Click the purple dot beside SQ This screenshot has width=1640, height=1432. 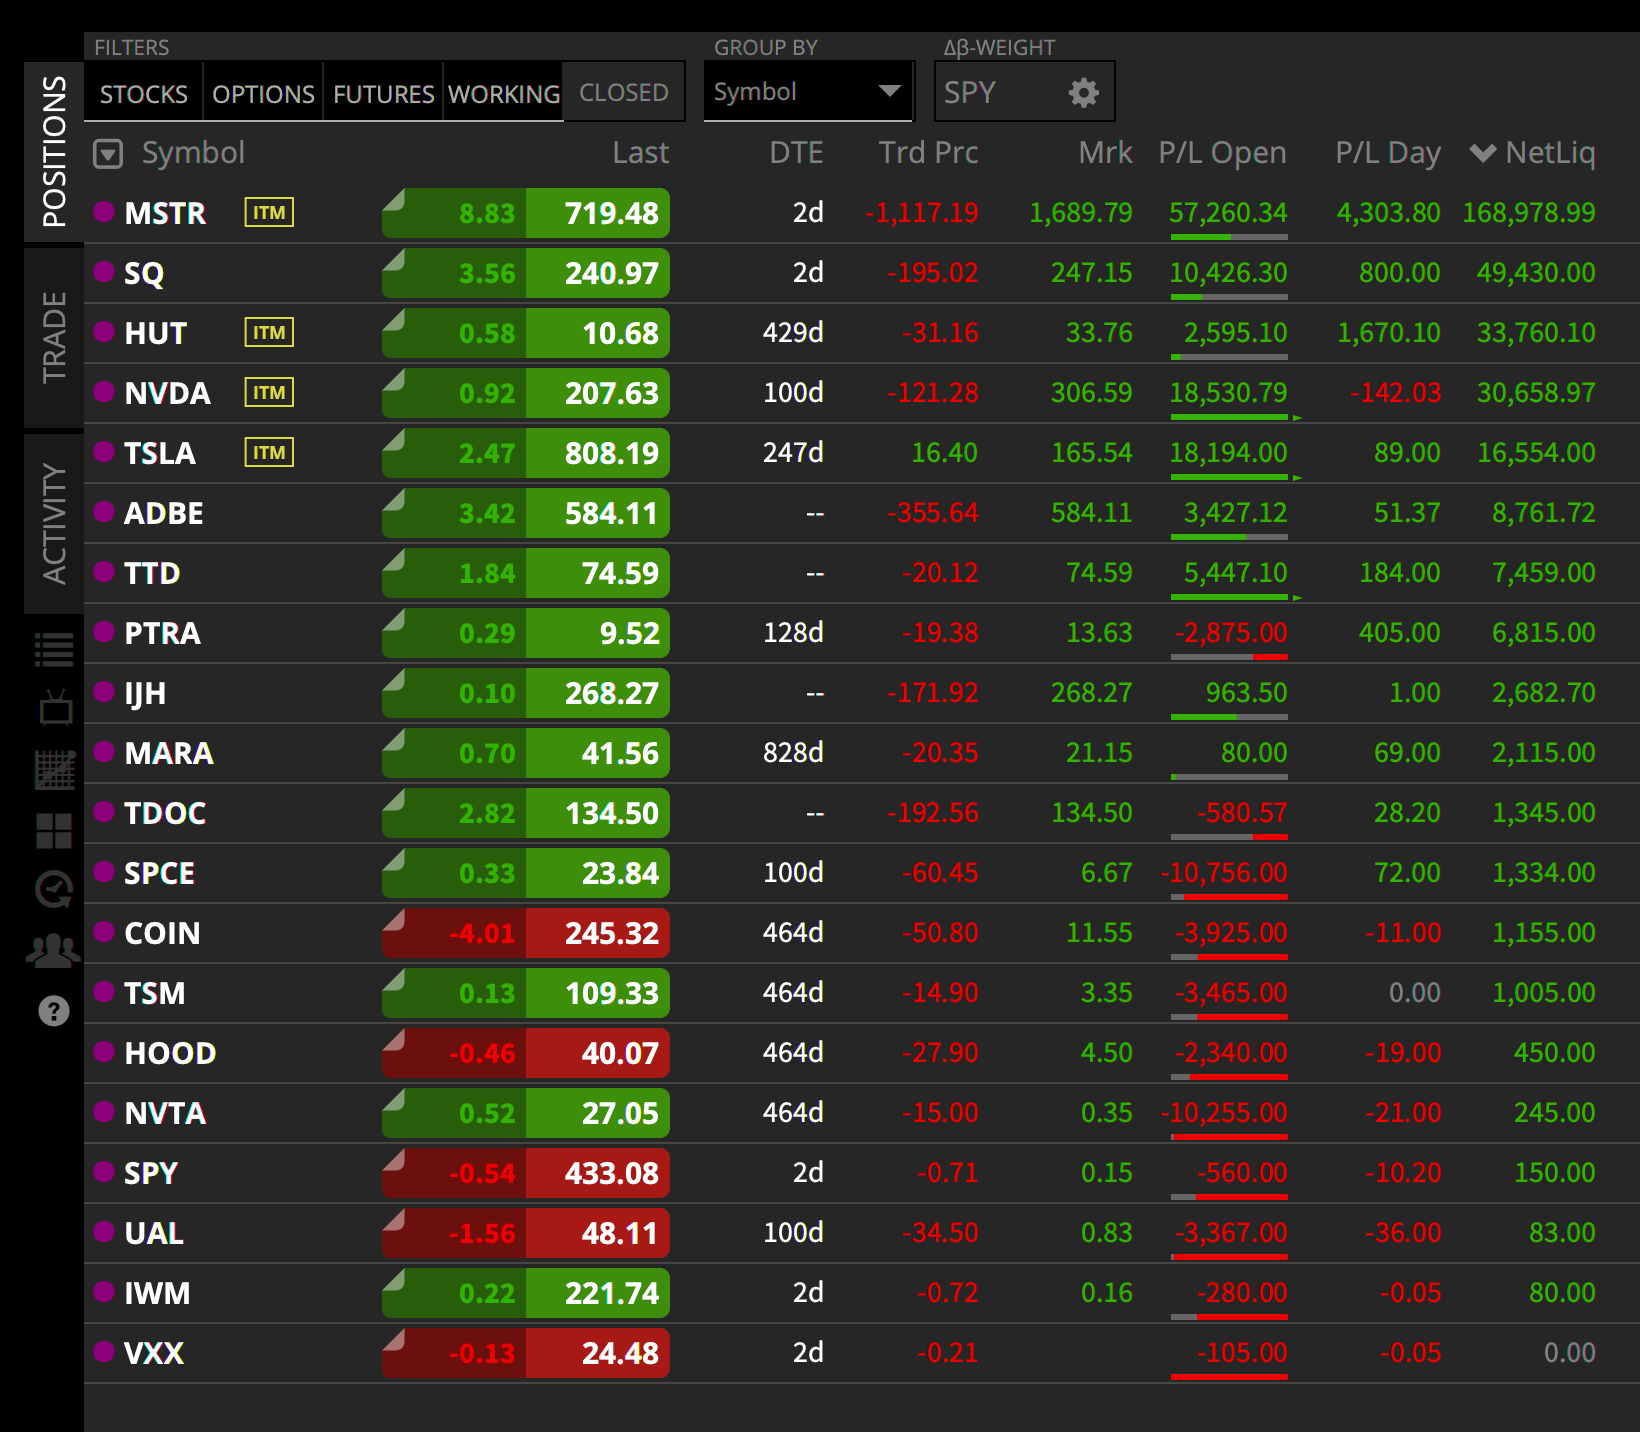click(104, 272)
